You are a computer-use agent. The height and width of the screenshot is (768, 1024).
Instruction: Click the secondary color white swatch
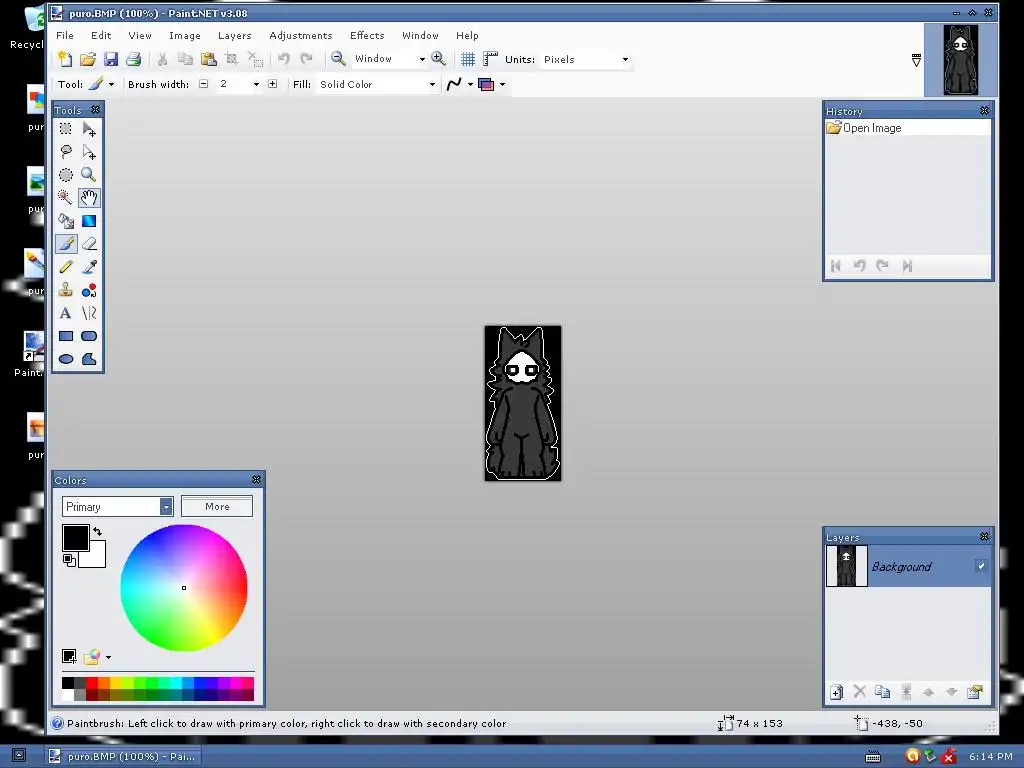coord(97,559)
